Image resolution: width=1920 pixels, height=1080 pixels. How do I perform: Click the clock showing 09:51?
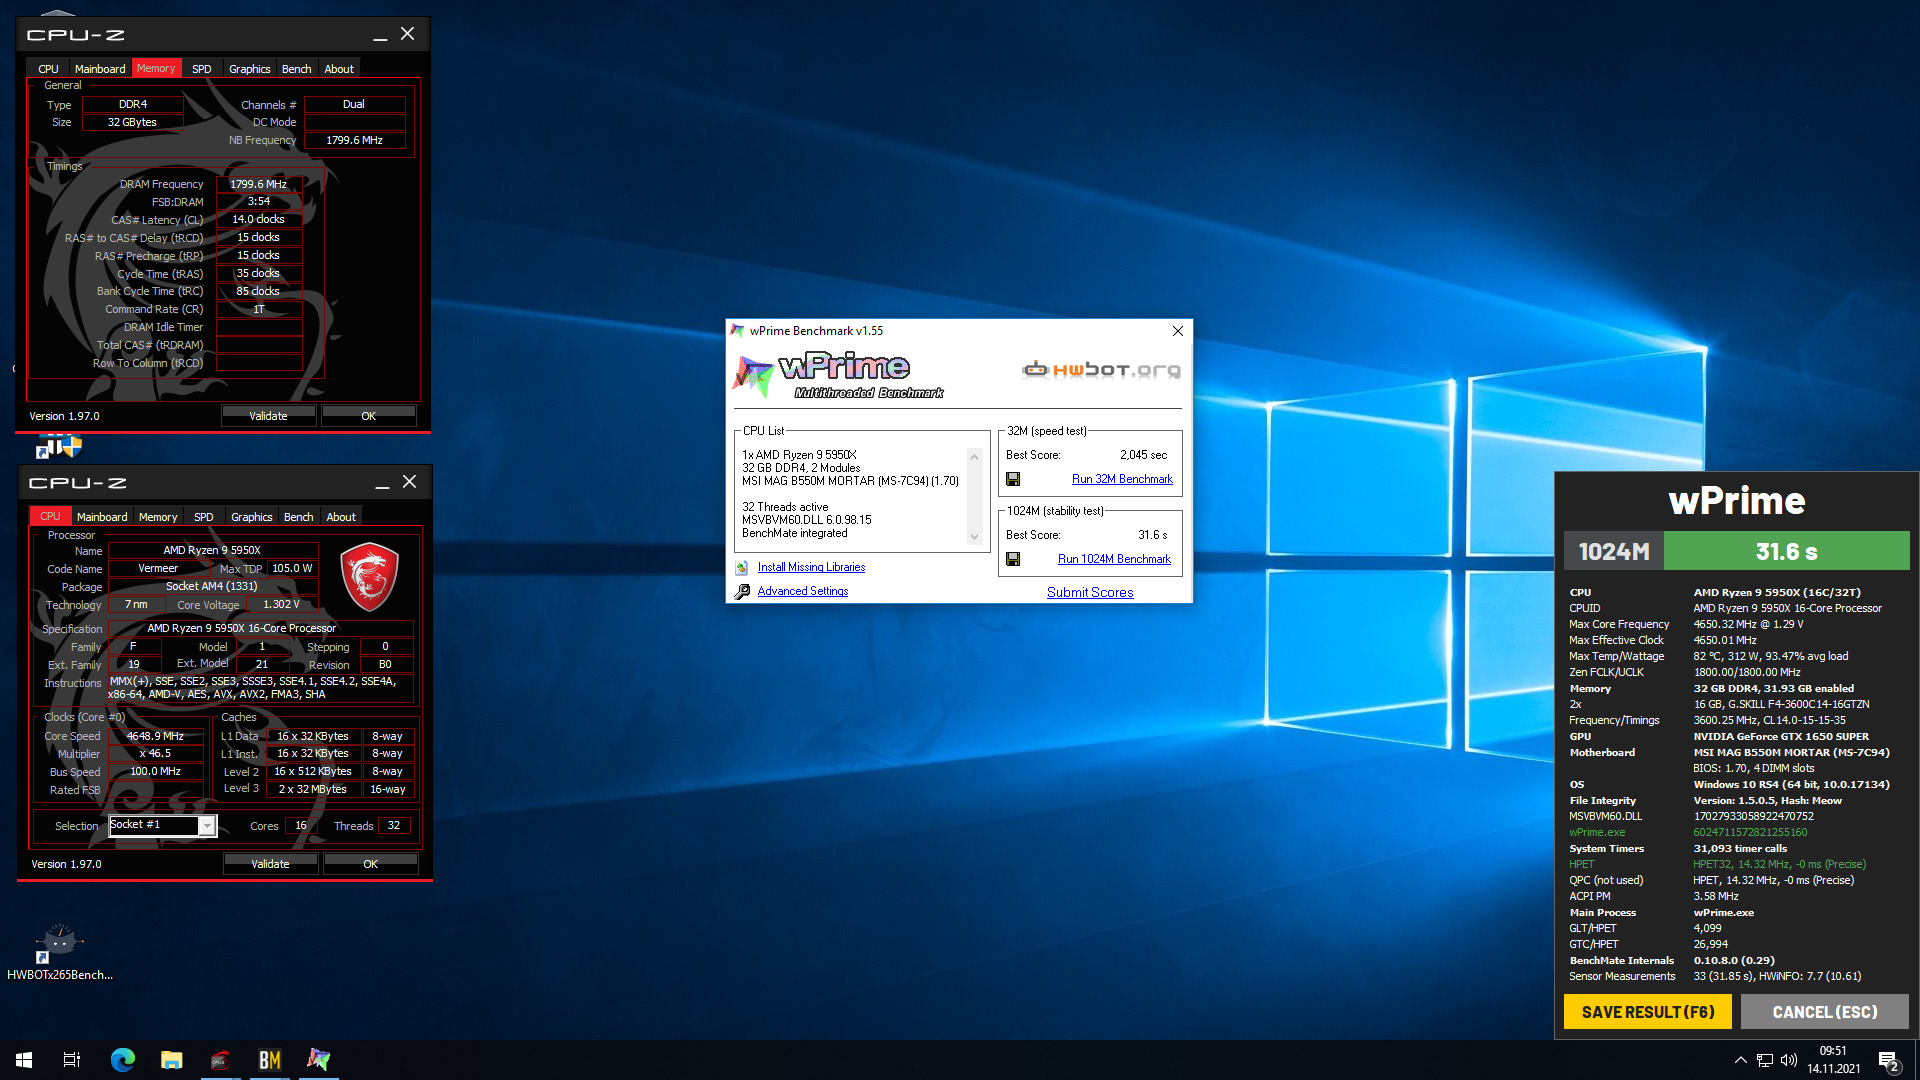[1833, 1051]
